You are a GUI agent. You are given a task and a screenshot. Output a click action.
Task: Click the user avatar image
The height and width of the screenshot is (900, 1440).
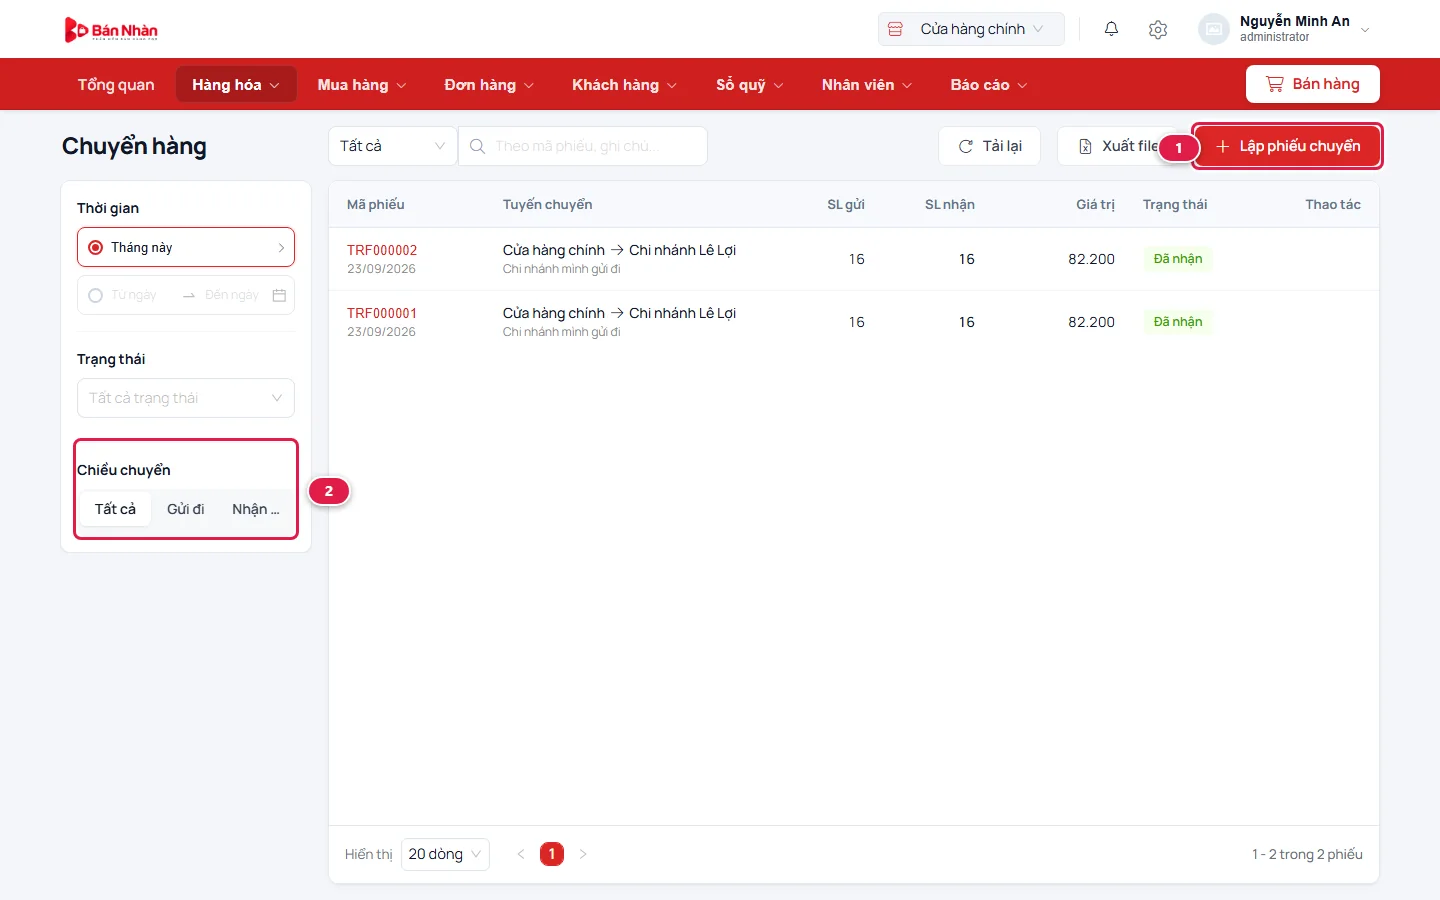pos(1213,29)
